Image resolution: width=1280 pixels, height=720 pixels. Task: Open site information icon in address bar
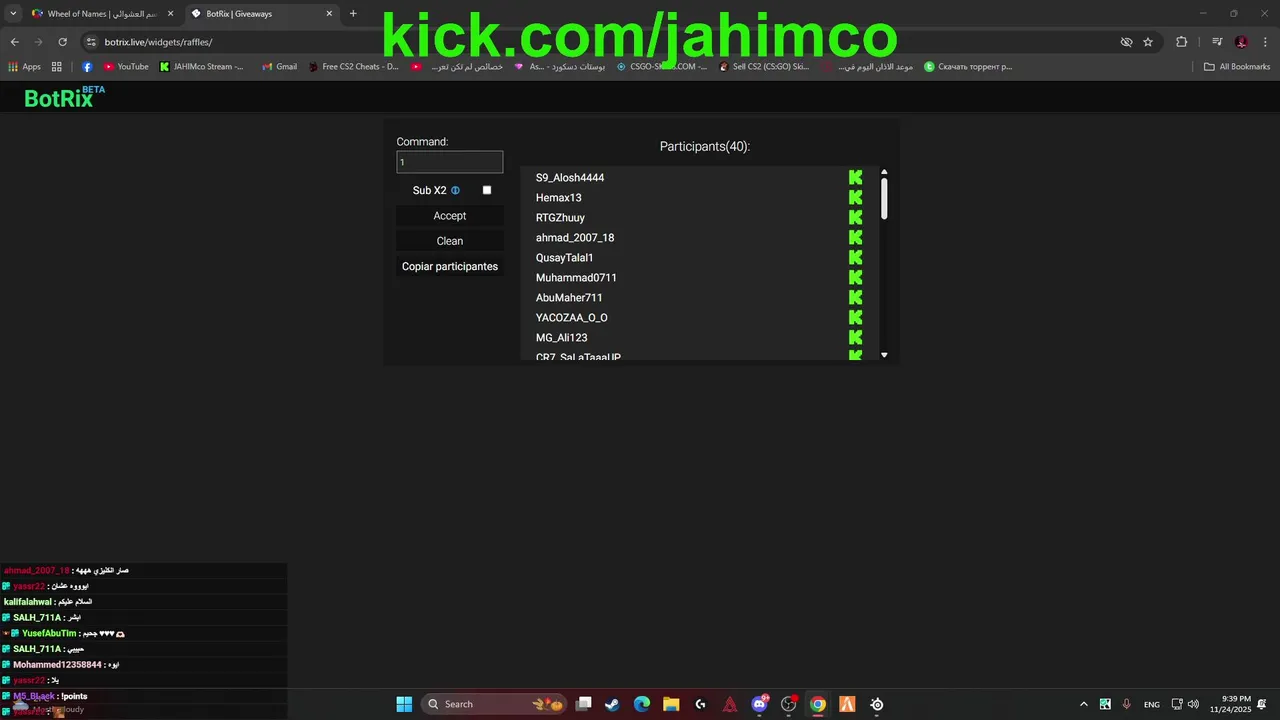(x=91, y=42)
